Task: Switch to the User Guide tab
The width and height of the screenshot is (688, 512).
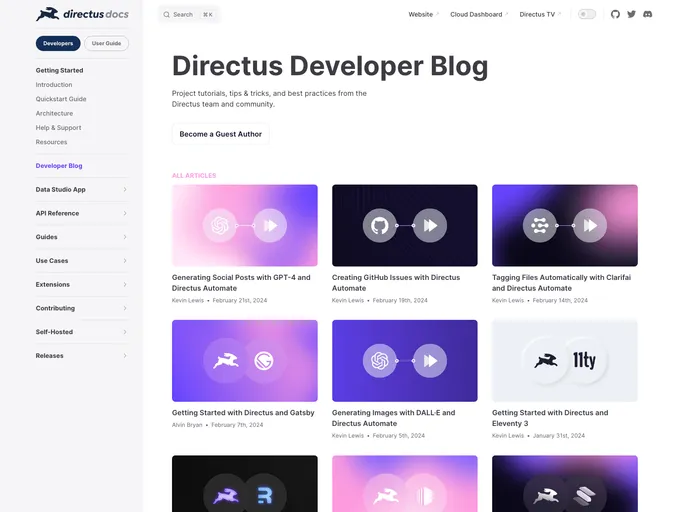Action: click(x=106, y=43)
